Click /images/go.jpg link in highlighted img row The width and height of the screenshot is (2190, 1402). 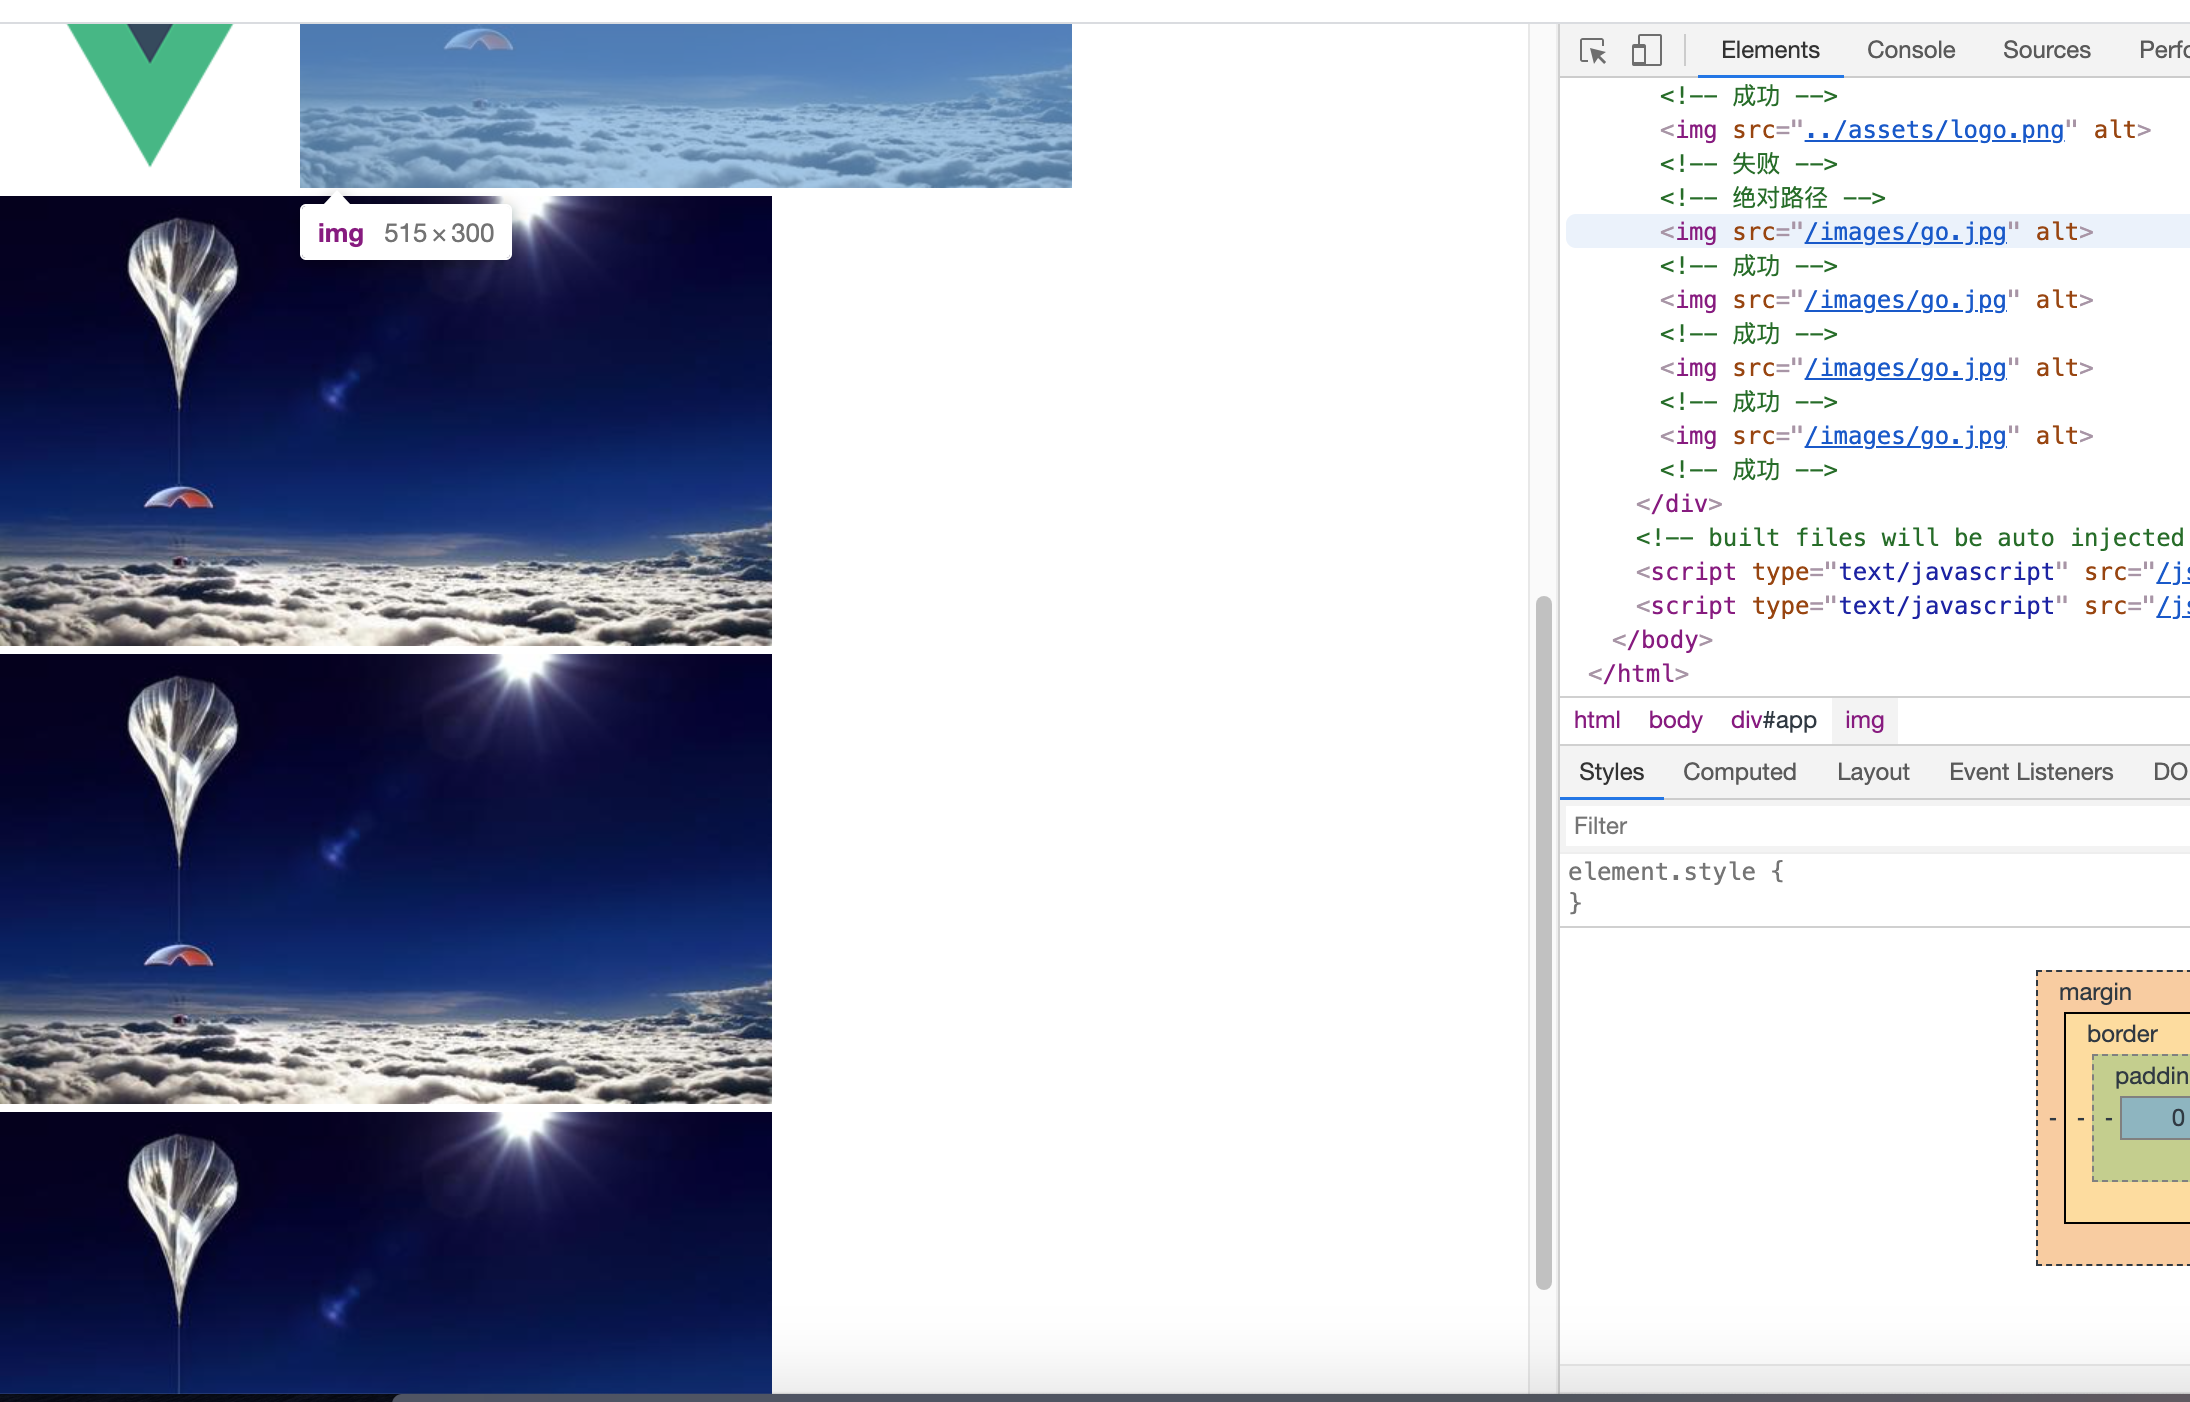[1905, 232]
